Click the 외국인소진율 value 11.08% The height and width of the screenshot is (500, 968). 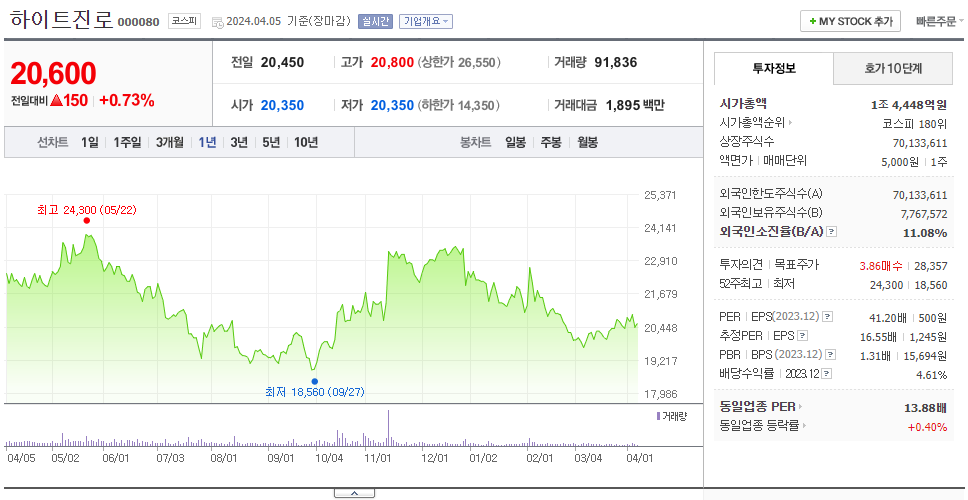pos(927,233)
